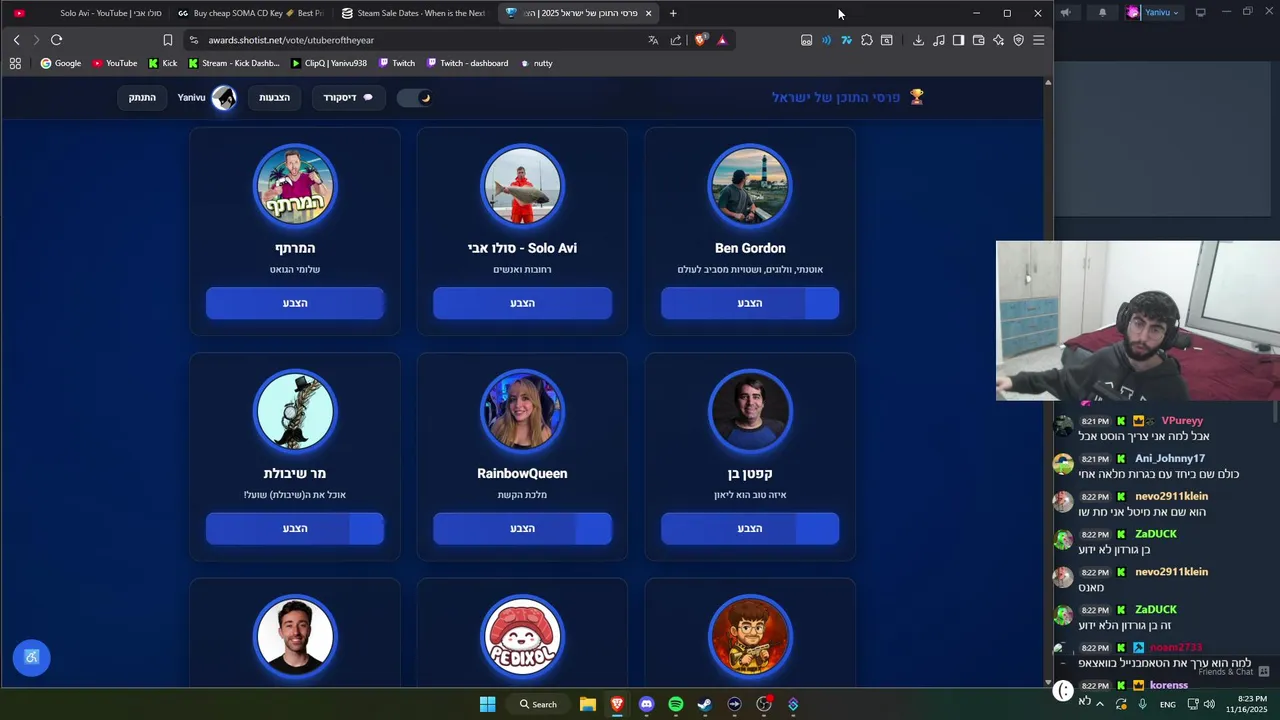Vote for RainbowQueen
The width and height of the screenshot is (1280, 720).
click(522, 528)
